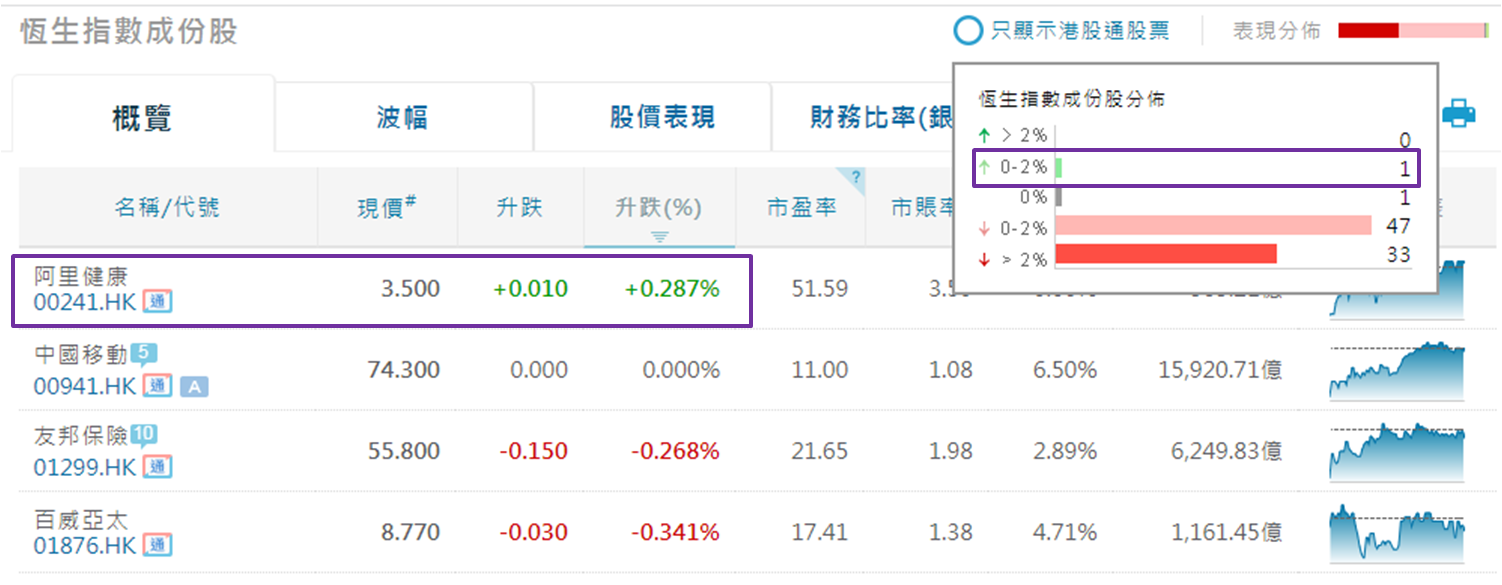Click the 10 comment bubble on 友邦保險
Viewport: 1502px width, 585px height.
(x=143, y=434)
